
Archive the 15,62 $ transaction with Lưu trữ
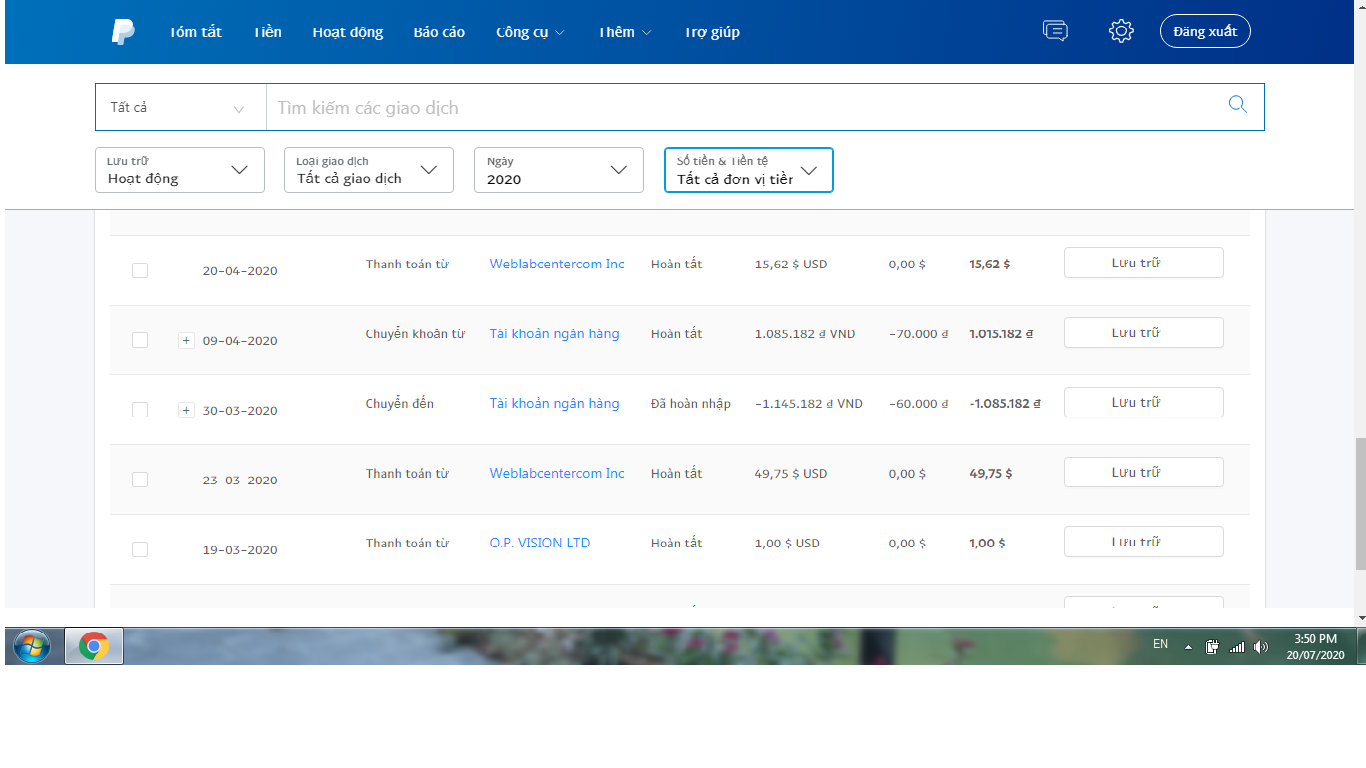(1143, 263)
